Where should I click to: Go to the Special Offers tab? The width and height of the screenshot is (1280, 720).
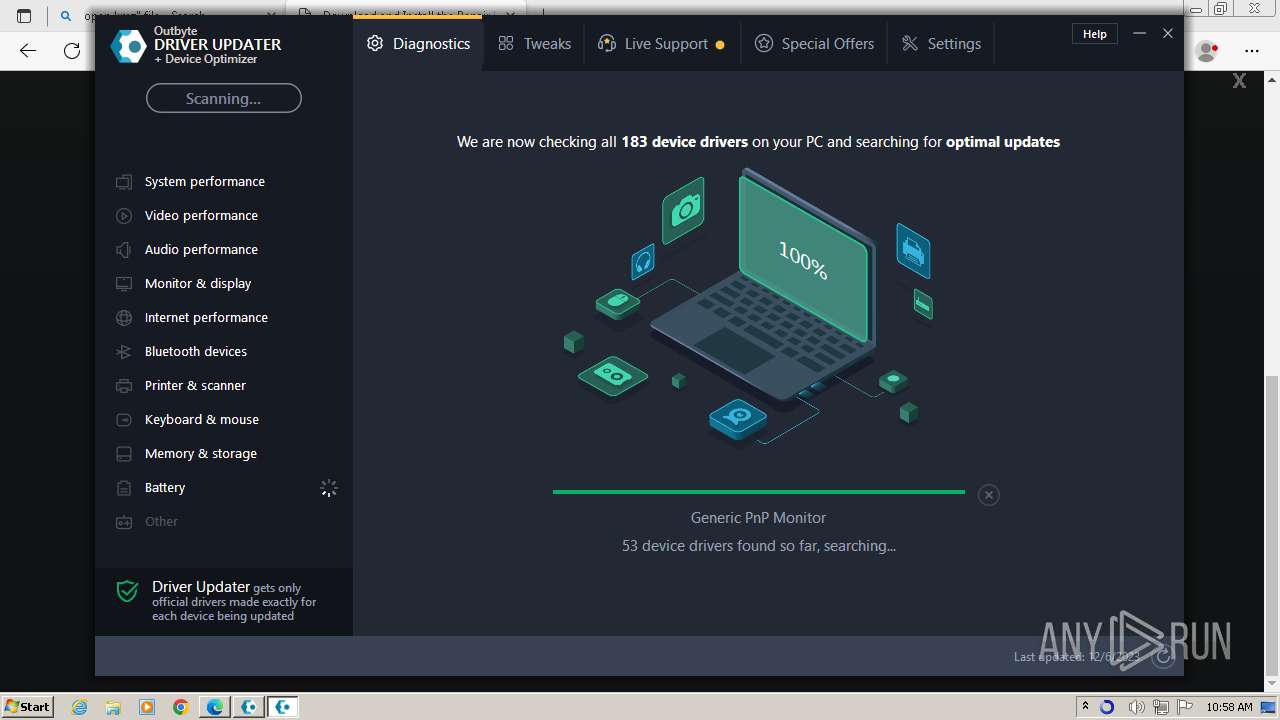[814, 44]
